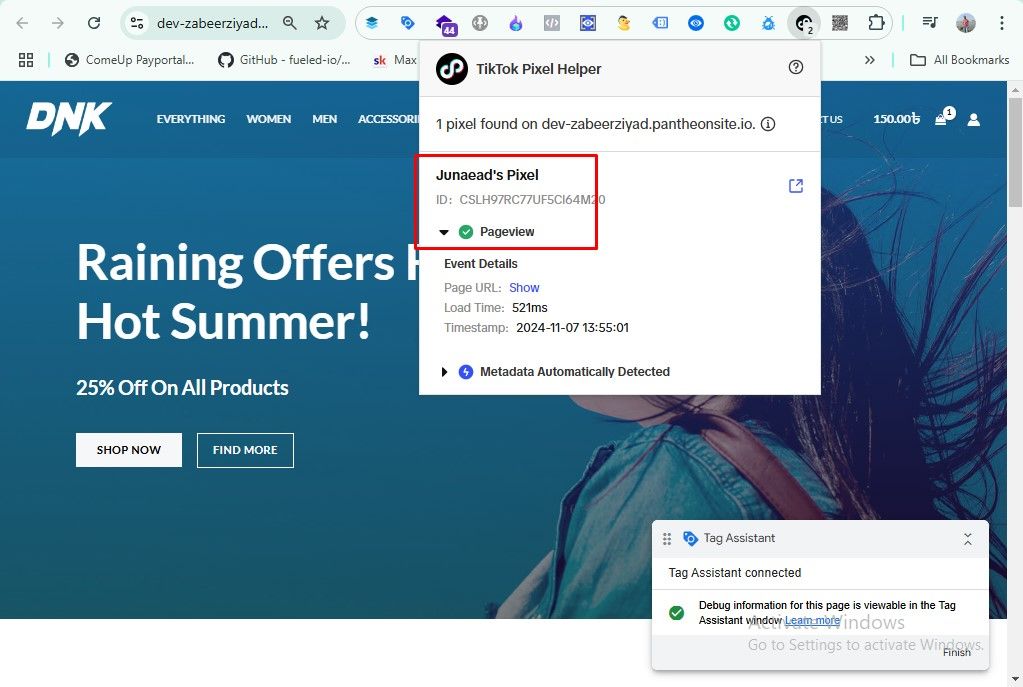Click the FIND MORE button

(x=245, y=450)
